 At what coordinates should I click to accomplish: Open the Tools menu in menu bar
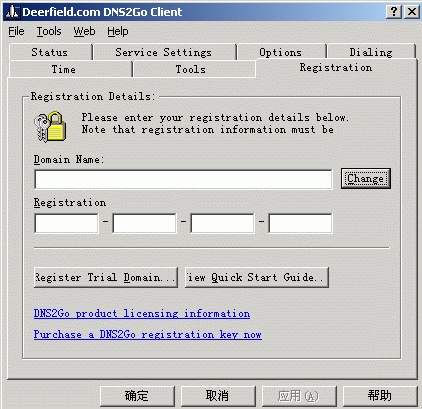click(49, 31)
